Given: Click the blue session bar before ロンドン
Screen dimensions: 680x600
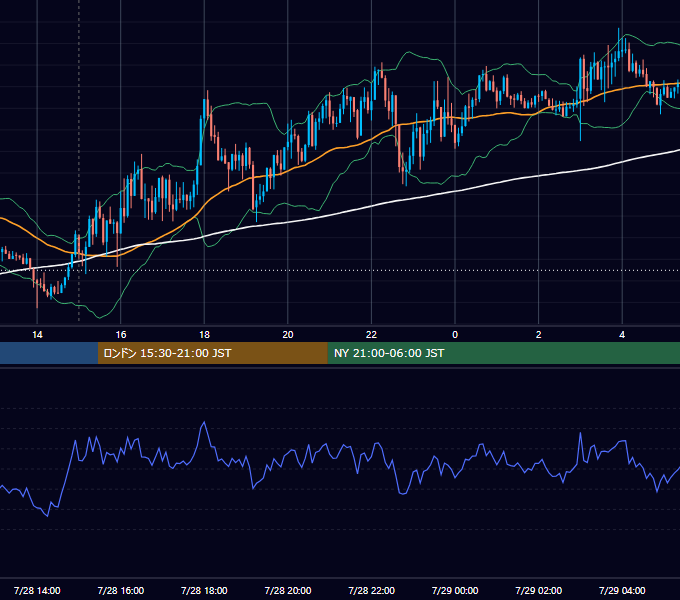Looking at the screenshot, I should coord(49,353).
